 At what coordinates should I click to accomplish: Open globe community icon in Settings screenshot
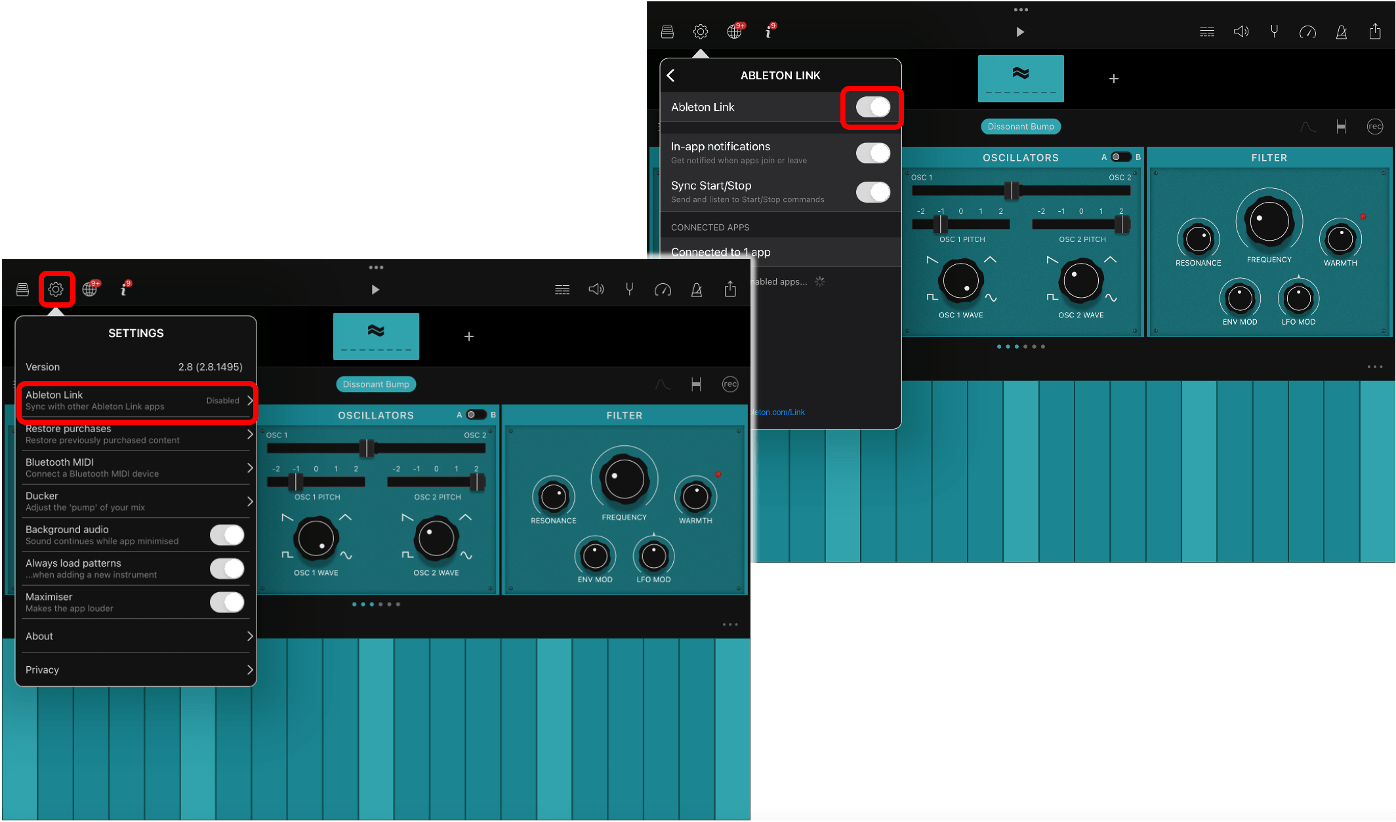click(91, 289)
